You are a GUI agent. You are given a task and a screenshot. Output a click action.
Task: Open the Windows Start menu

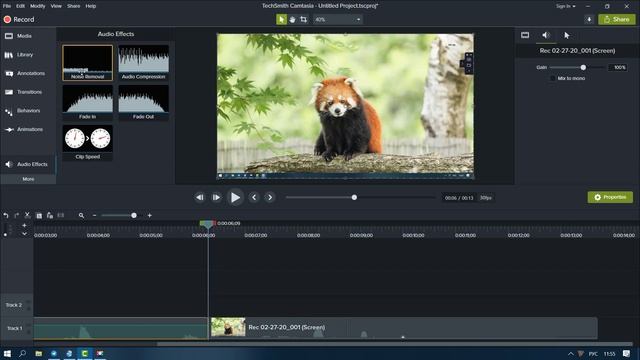[7, 353]
